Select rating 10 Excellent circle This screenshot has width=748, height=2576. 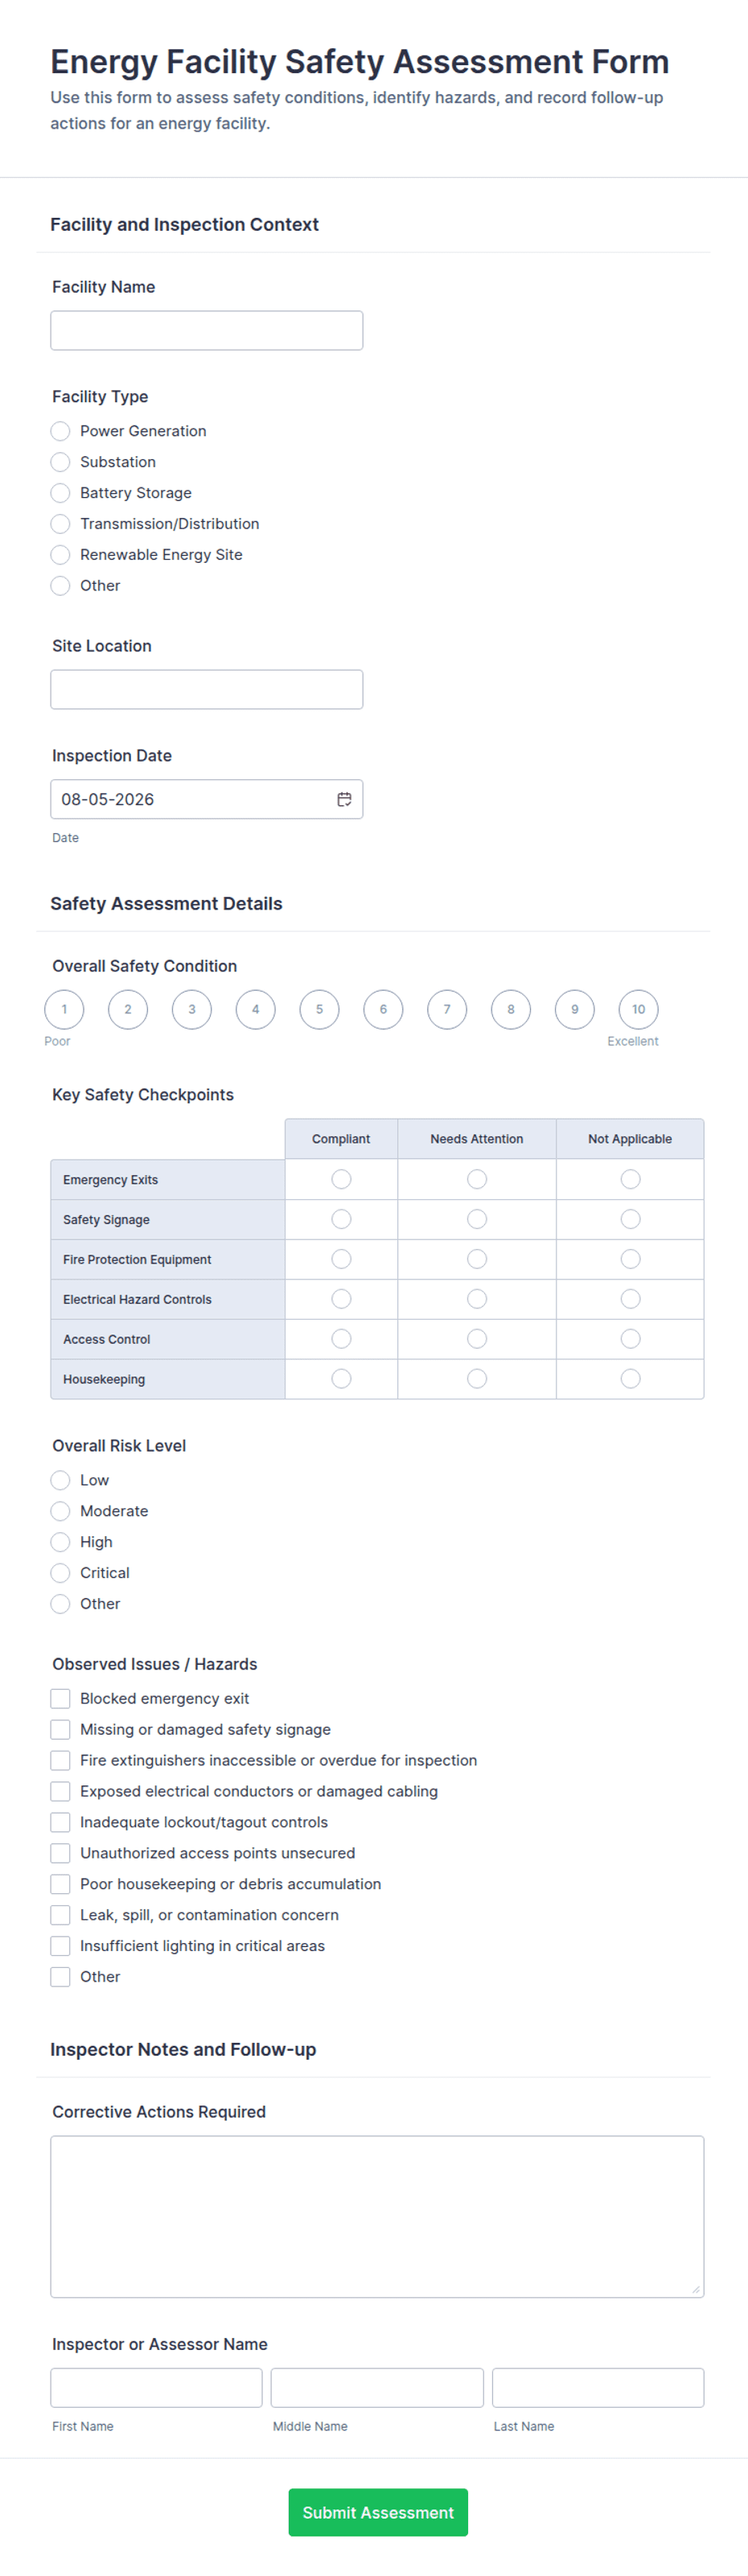point(638,1009)
